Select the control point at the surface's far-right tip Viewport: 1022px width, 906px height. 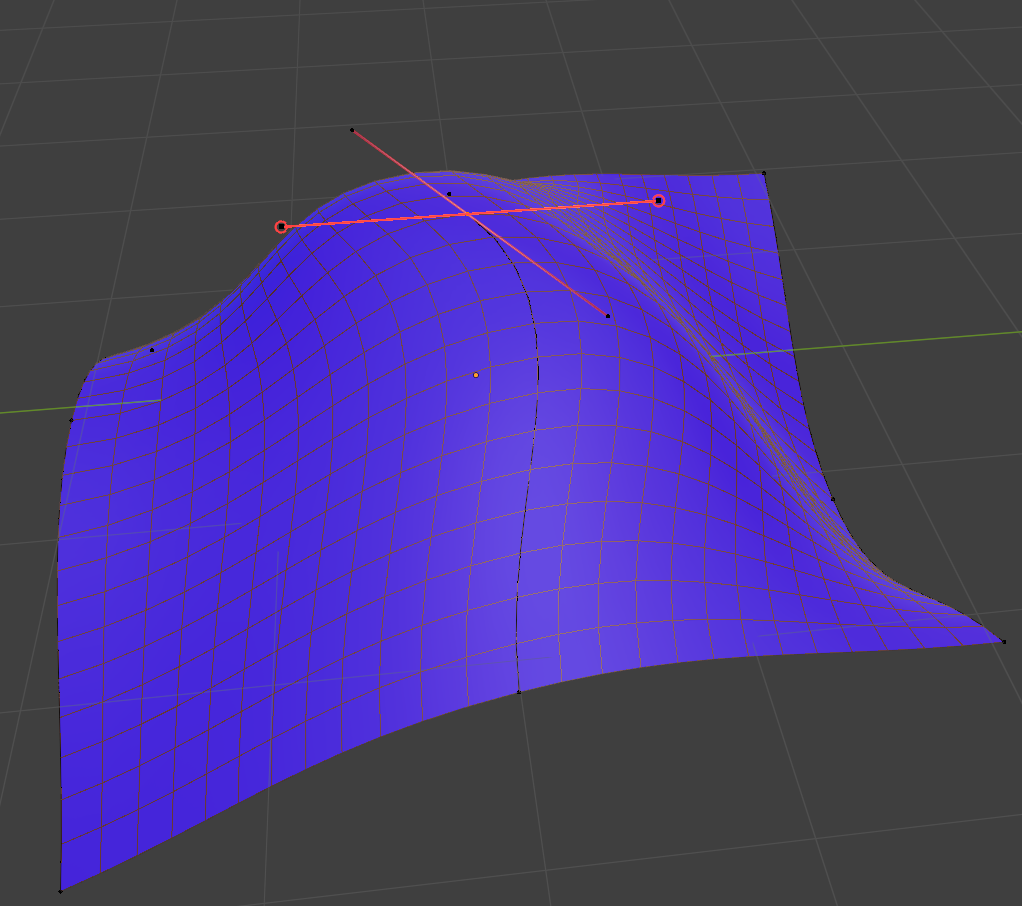point(1004,642)
